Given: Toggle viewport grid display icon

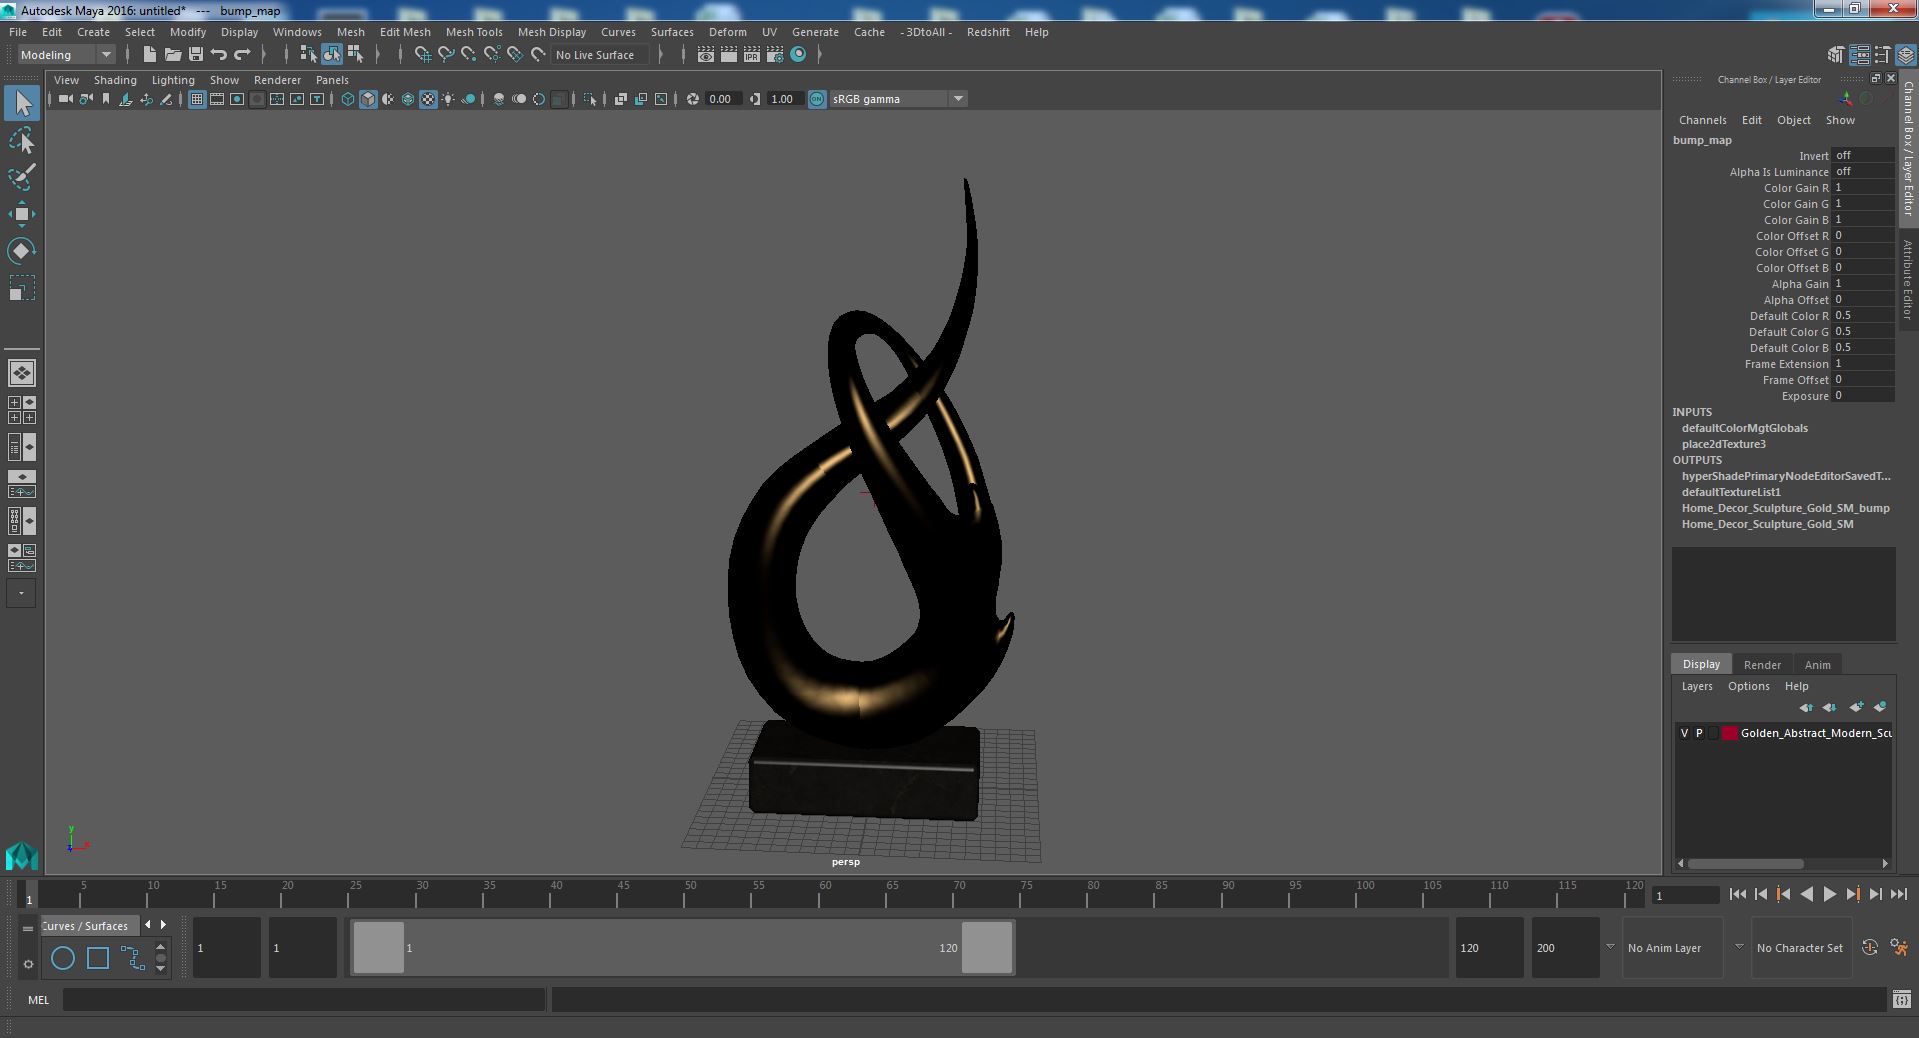Looking at the screenshot, I should coord(197,99).
